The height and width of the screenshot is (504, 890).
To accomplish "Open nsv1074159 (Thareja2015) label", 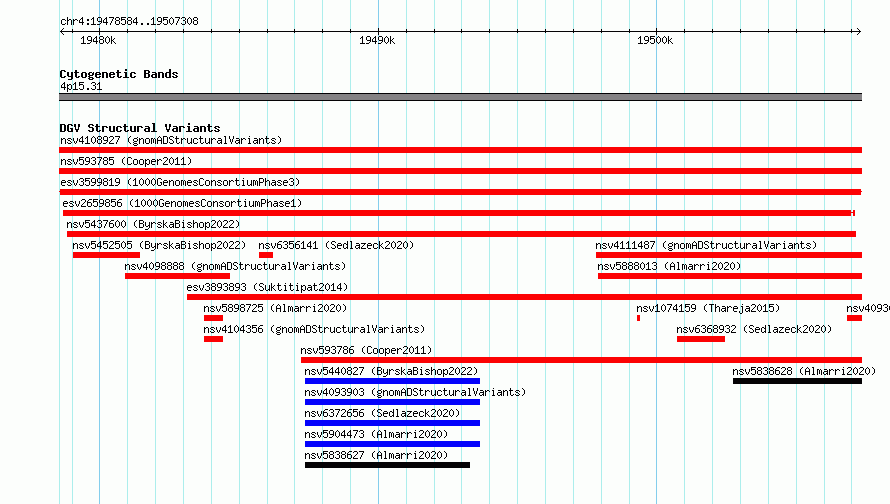I will [x=708, y=308].
